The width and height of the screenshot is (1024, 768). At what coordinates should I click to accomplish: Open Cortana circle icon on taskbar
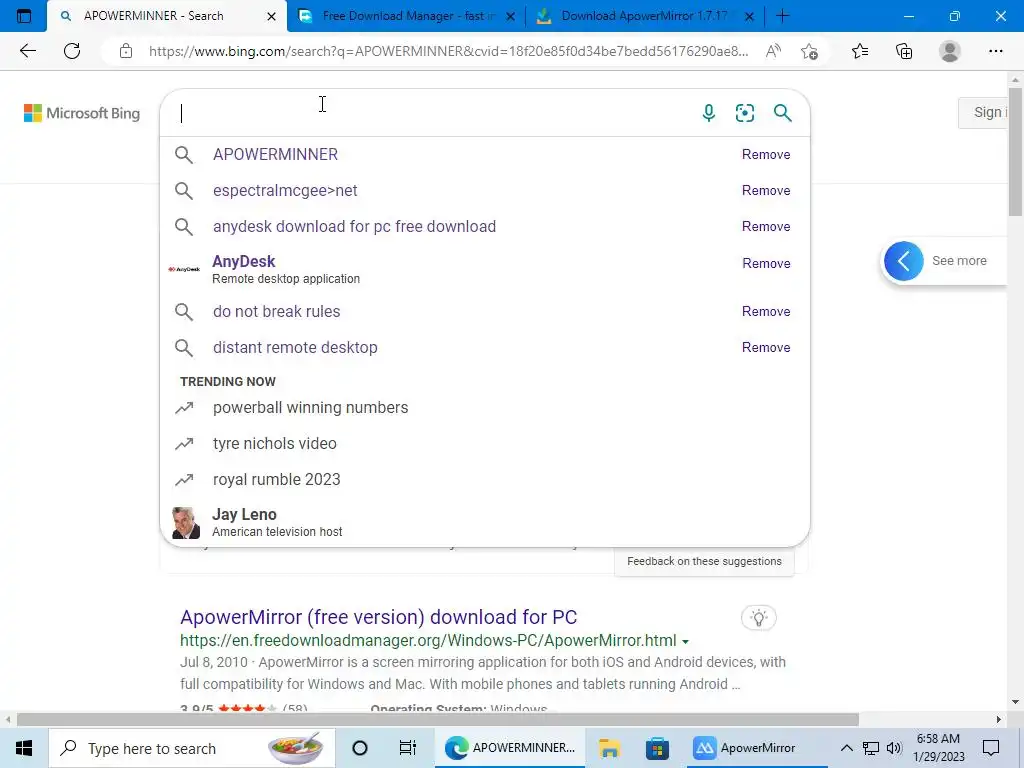(359, 748)
